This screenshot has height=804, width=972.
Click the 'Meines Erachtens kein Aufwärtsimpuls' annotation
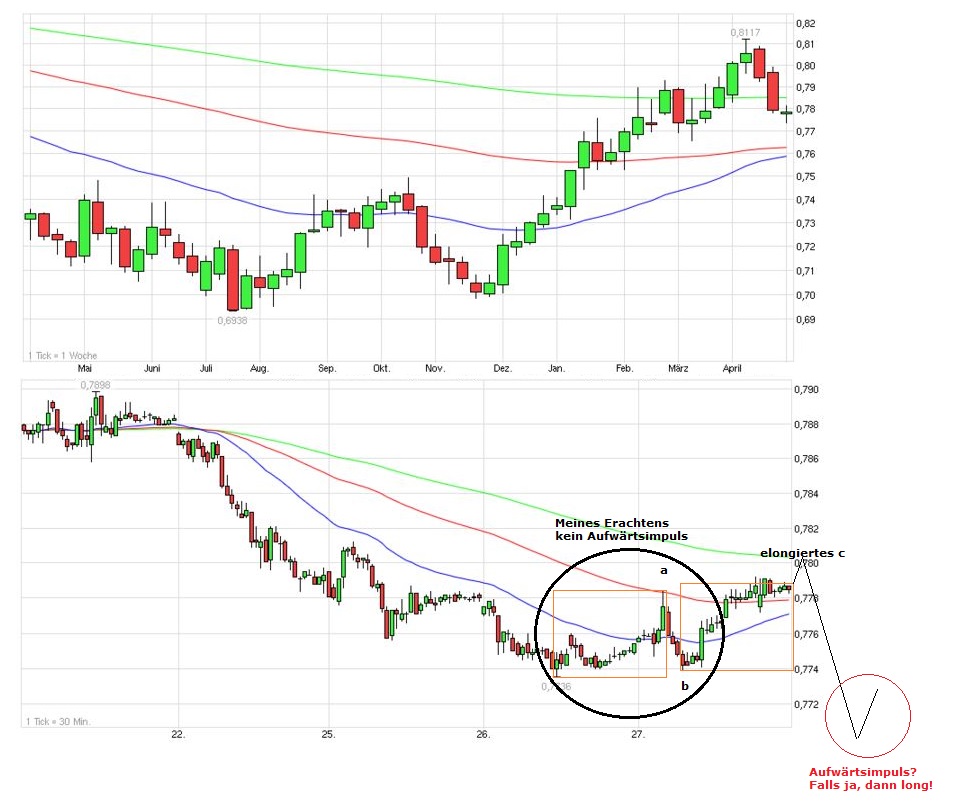[620, 530]
